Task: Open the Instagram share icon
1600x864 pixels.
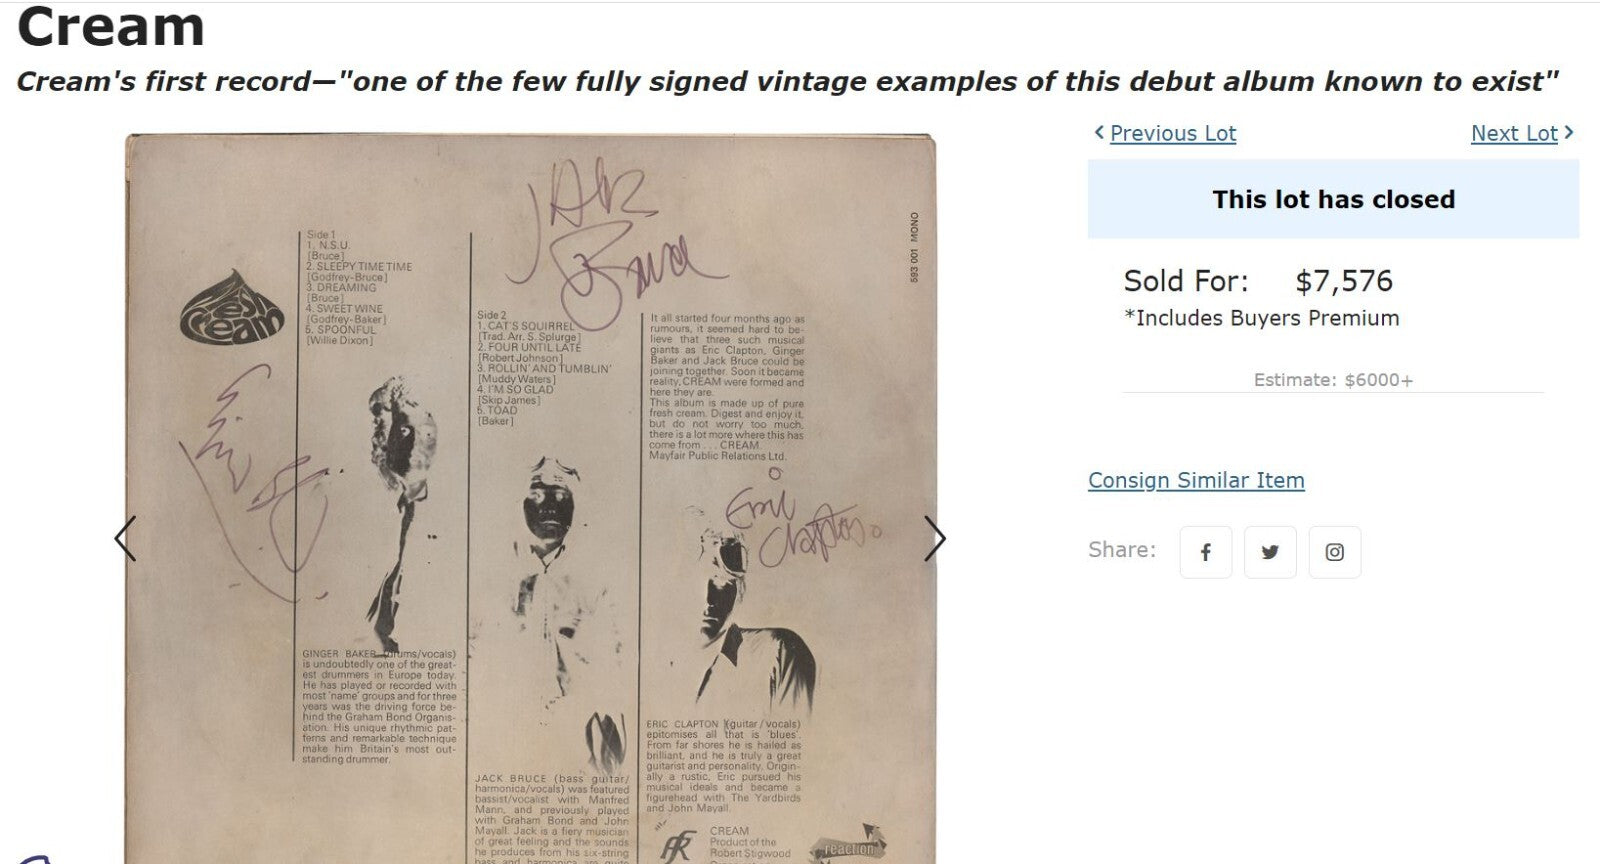Action: 1335,551
